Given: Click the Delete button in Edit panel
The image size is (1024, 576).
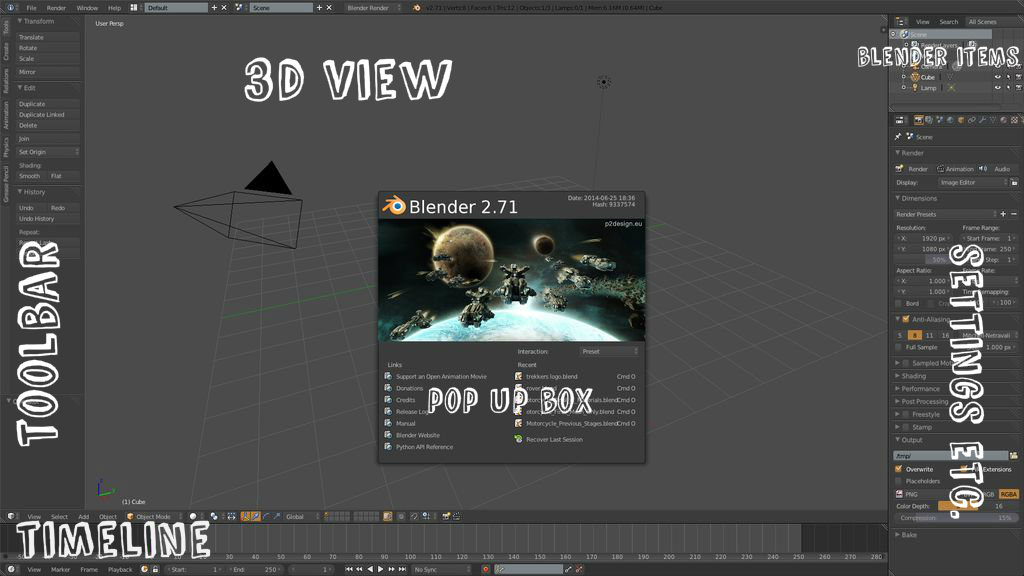Looking at the screenshot, I should (48, 125).
